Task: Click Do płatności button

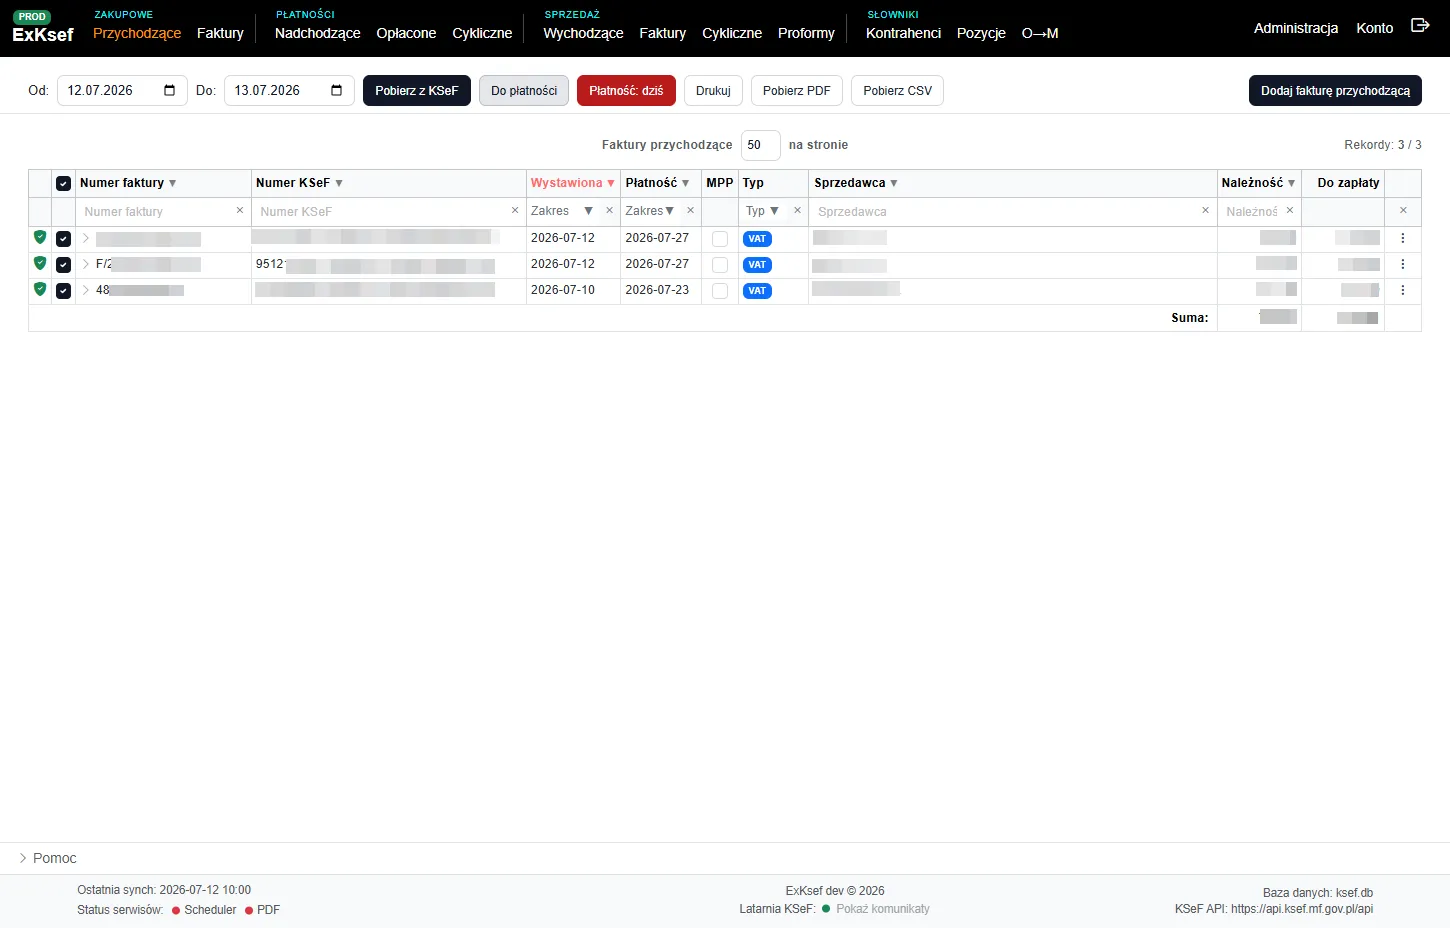Action: click(x=524, y=90)
